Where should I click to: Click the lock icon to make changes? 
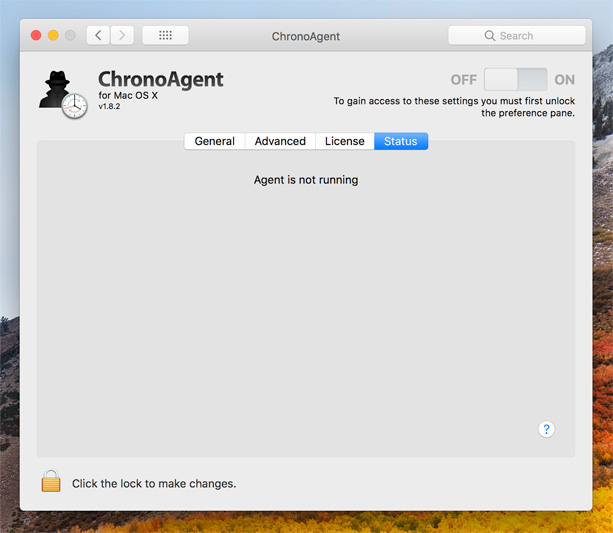tap(51, 481)
